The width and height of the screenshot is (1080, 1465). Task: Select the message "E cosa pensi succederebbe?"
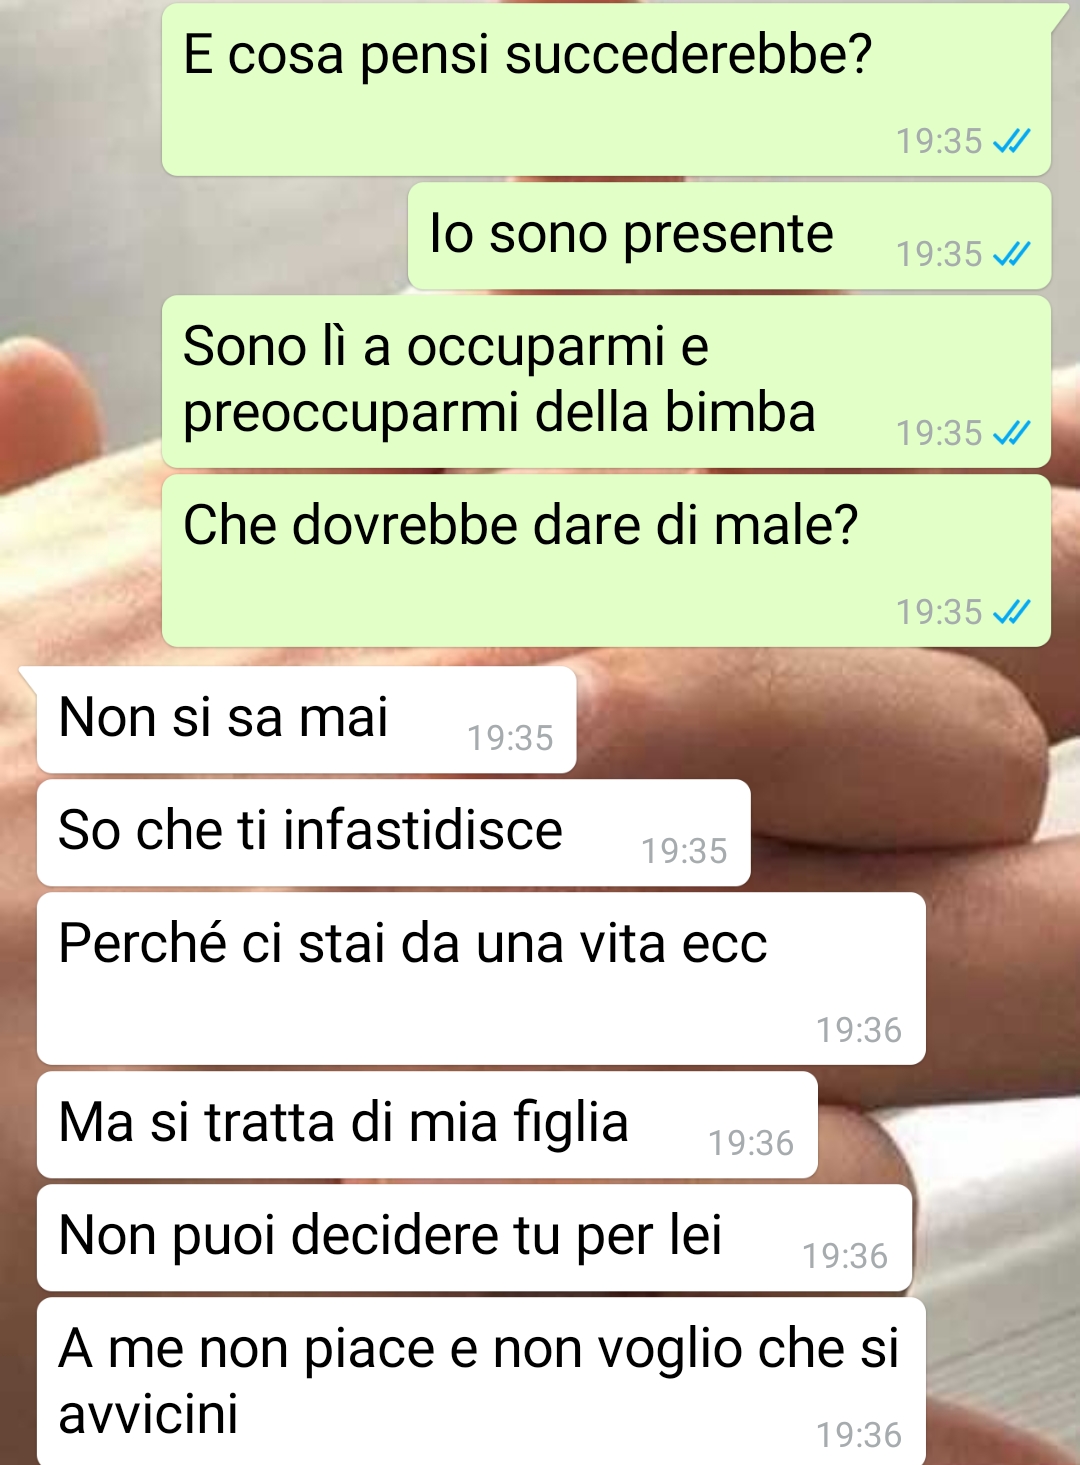click(x=606, y=90)
